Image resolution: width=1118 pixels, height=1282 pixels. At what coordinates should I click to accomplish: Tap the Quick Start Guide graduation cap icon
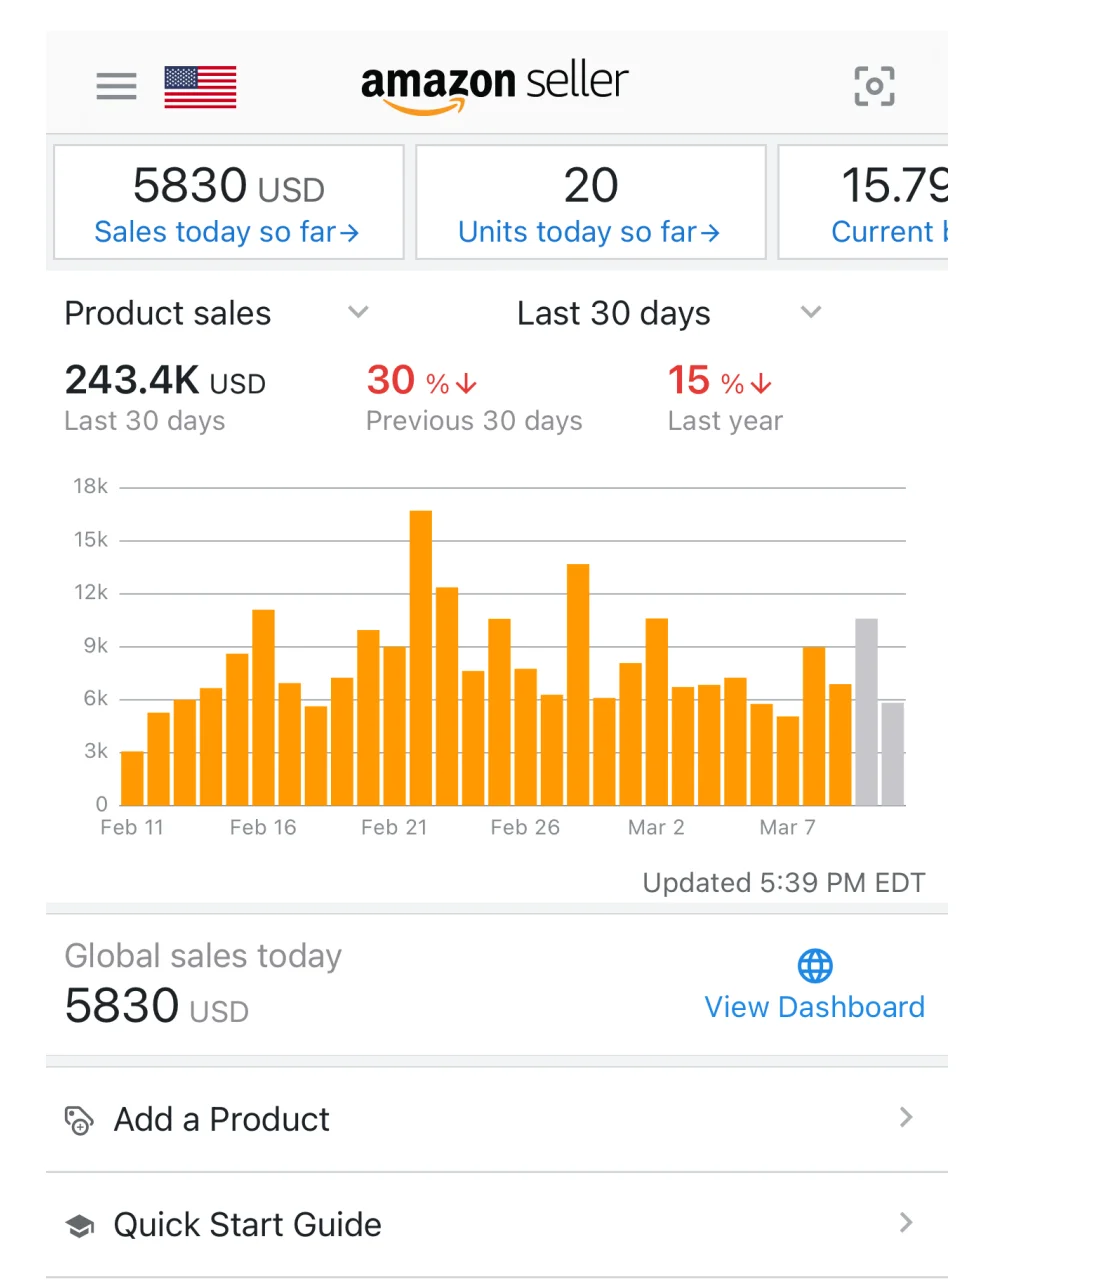[80, 1225]
